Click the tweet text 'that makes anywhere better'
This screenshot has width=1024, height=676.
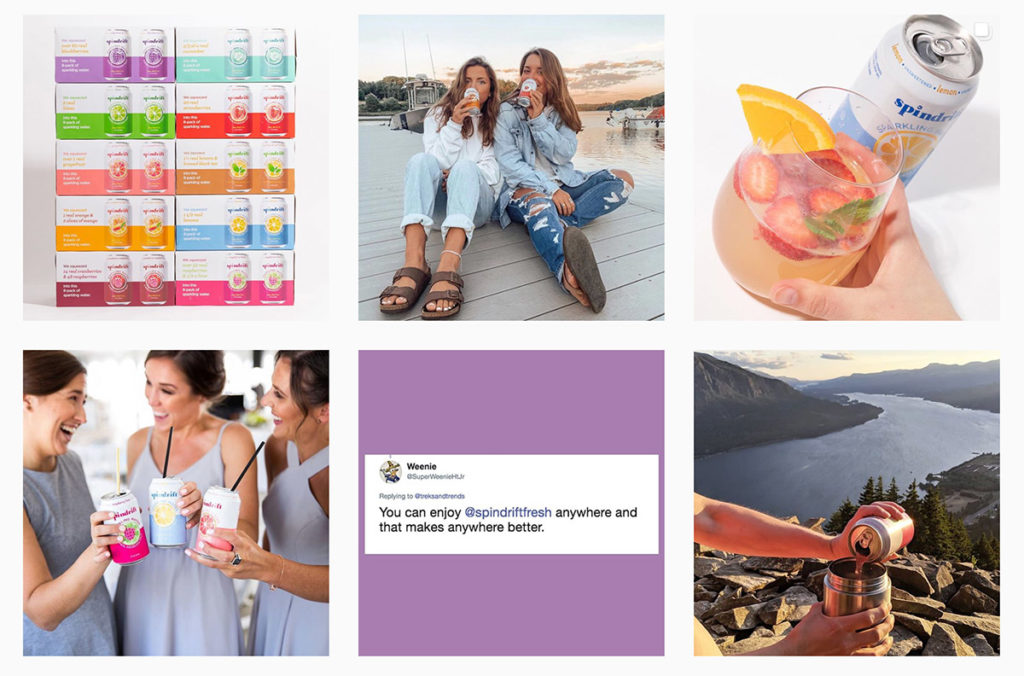(x=461, y=527)
